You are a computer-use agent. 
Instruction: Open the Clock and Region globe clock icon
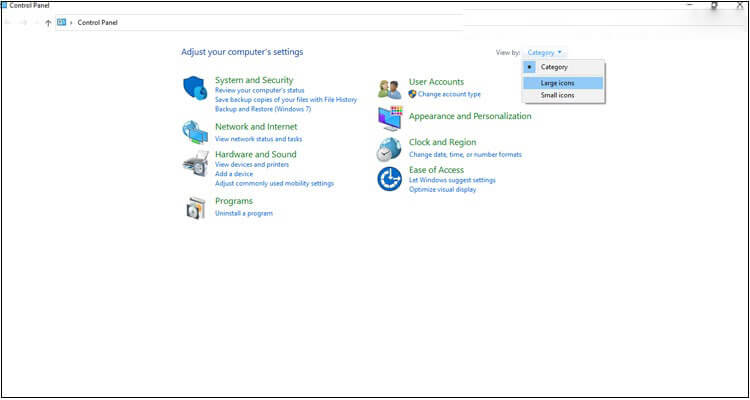coord(389,149)
